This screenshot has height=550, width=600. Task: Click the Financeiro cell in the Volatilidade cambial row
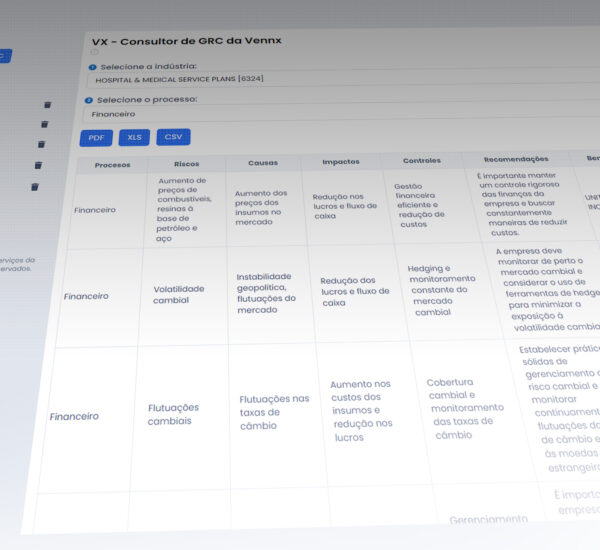click(86, 296)
